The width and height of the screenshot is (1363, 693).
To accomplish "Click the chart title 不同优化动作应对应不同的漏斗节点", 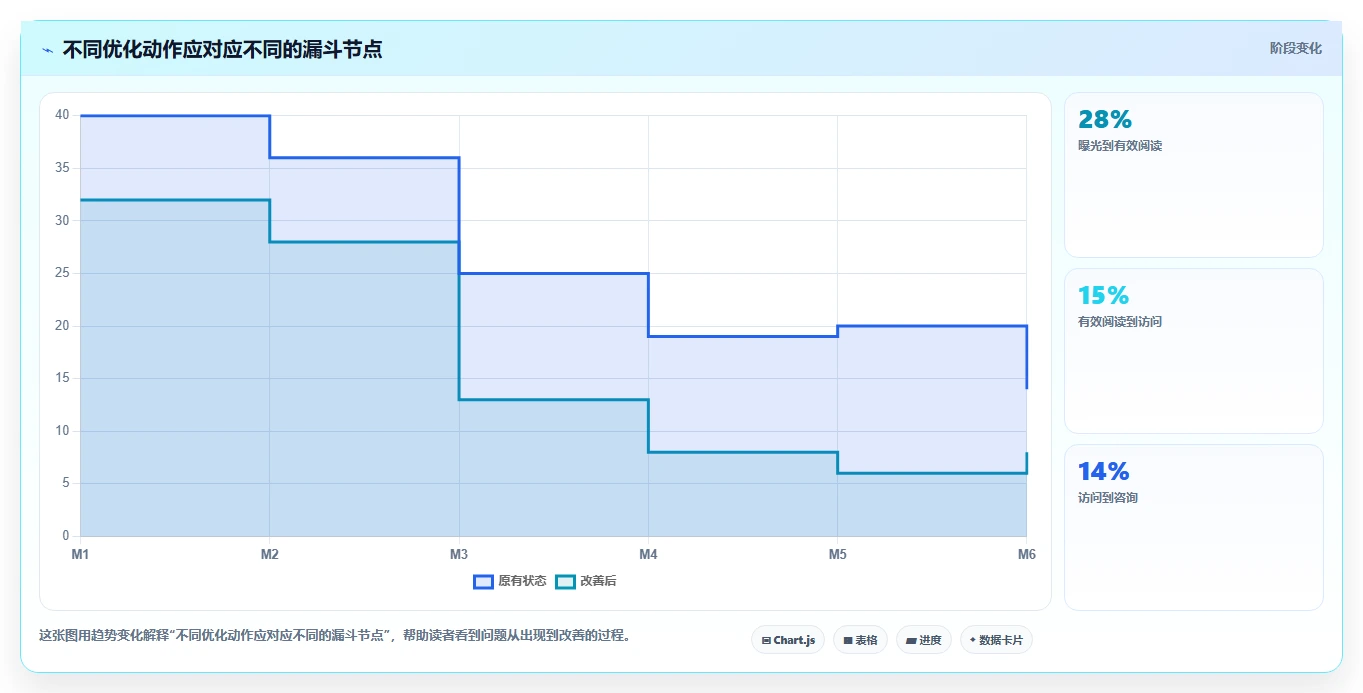I will pyautogui.click(x=222, y=49).
